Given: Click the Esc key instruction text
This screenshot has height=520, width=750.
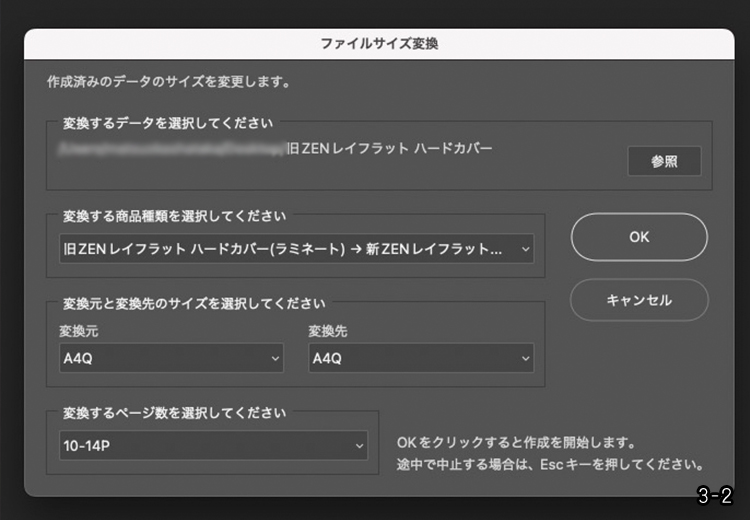Looking at the screenshot, I should tap(550, 465).
